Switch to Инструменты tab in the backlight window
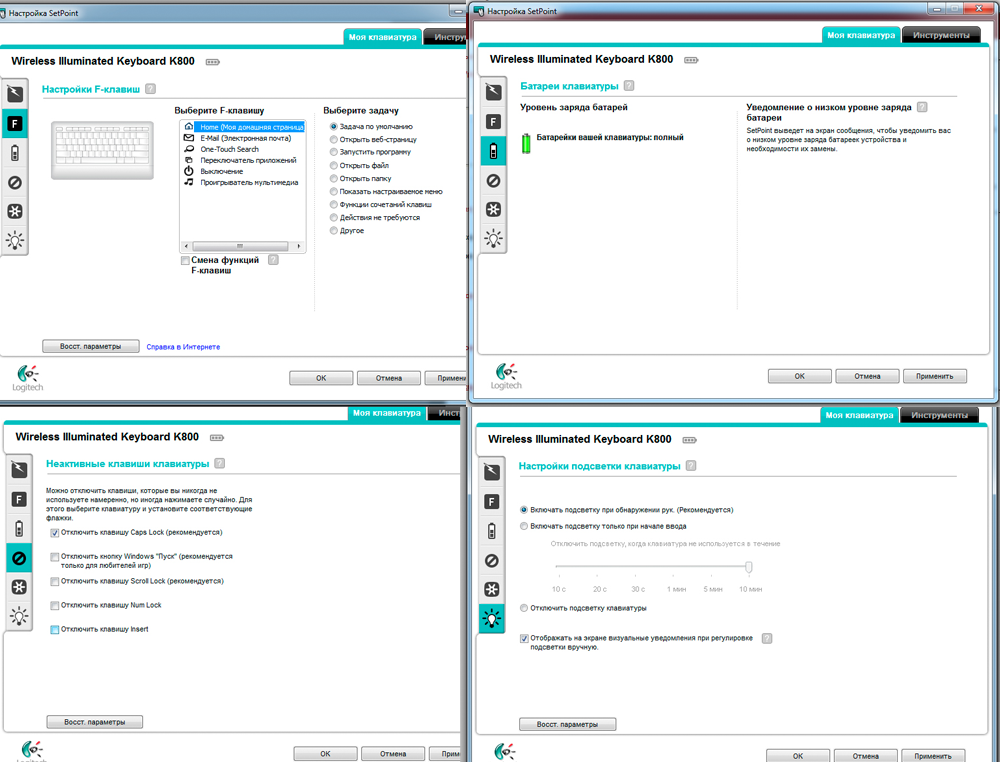Image resolution: width=1000 pixels, height=762 pixels. coord(939,415)
